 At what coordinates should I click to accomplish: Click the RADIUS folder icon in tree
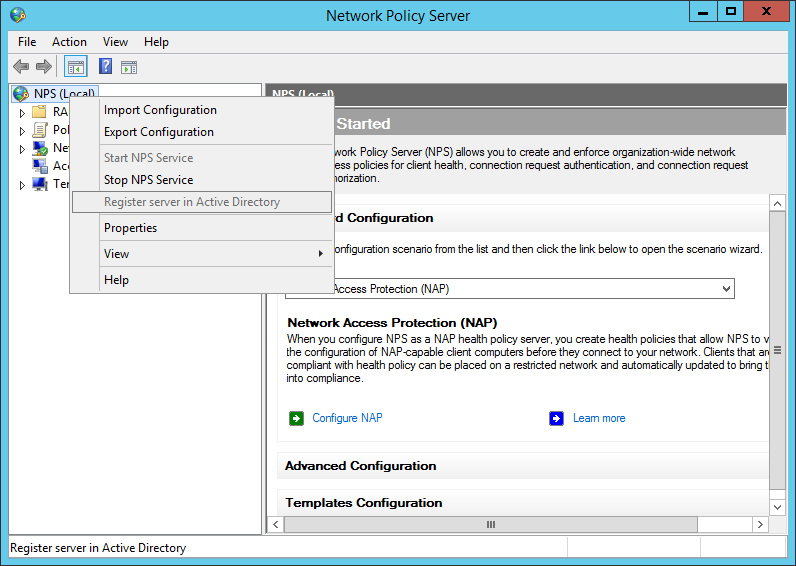click(x=39, y=112)
